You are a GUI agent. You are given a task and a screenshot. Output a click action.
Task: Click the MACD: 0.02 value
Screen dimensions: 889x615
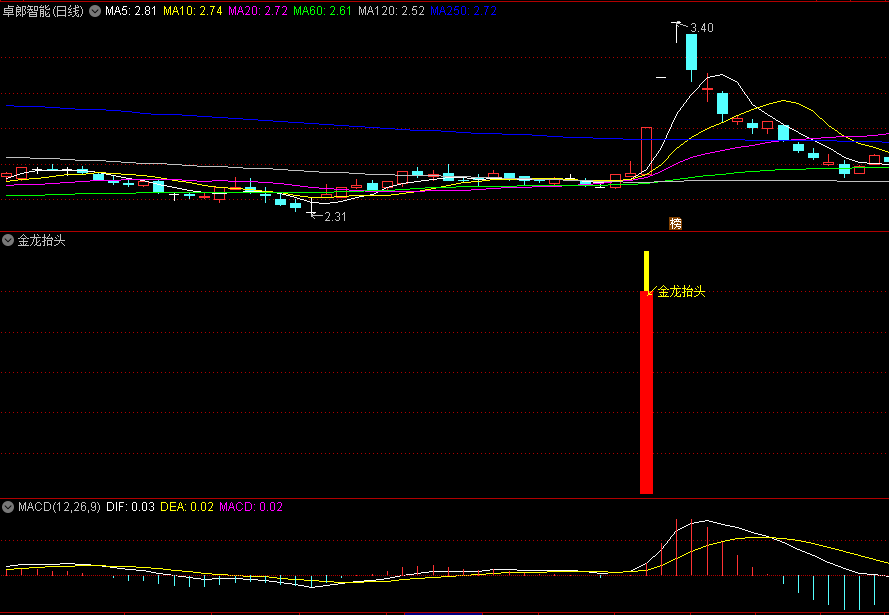click(x=251, y=507)
